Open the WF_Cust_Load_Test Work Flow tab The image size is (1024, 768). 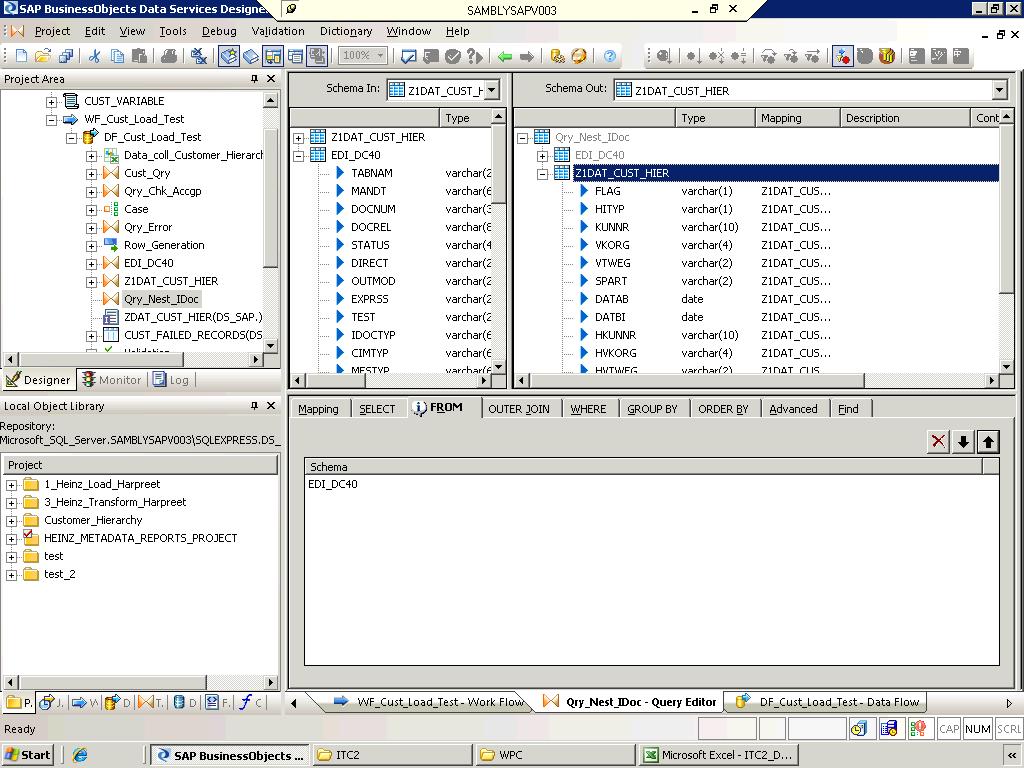click(x=430, y=702)
